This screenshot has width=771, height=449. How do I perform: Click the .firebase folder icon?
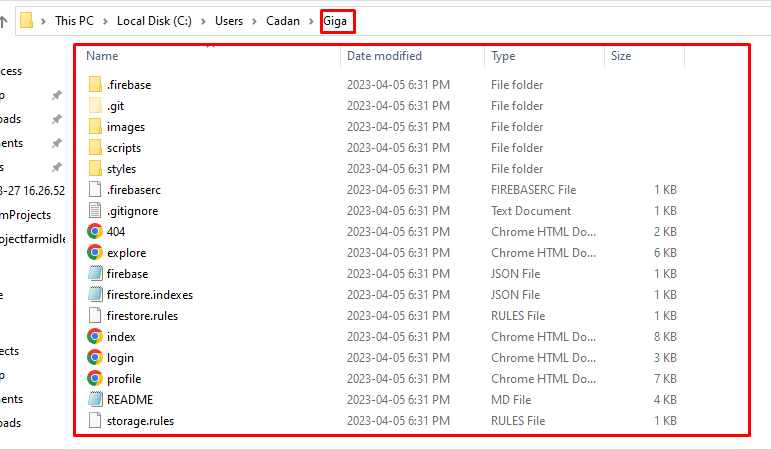(95, 85)
